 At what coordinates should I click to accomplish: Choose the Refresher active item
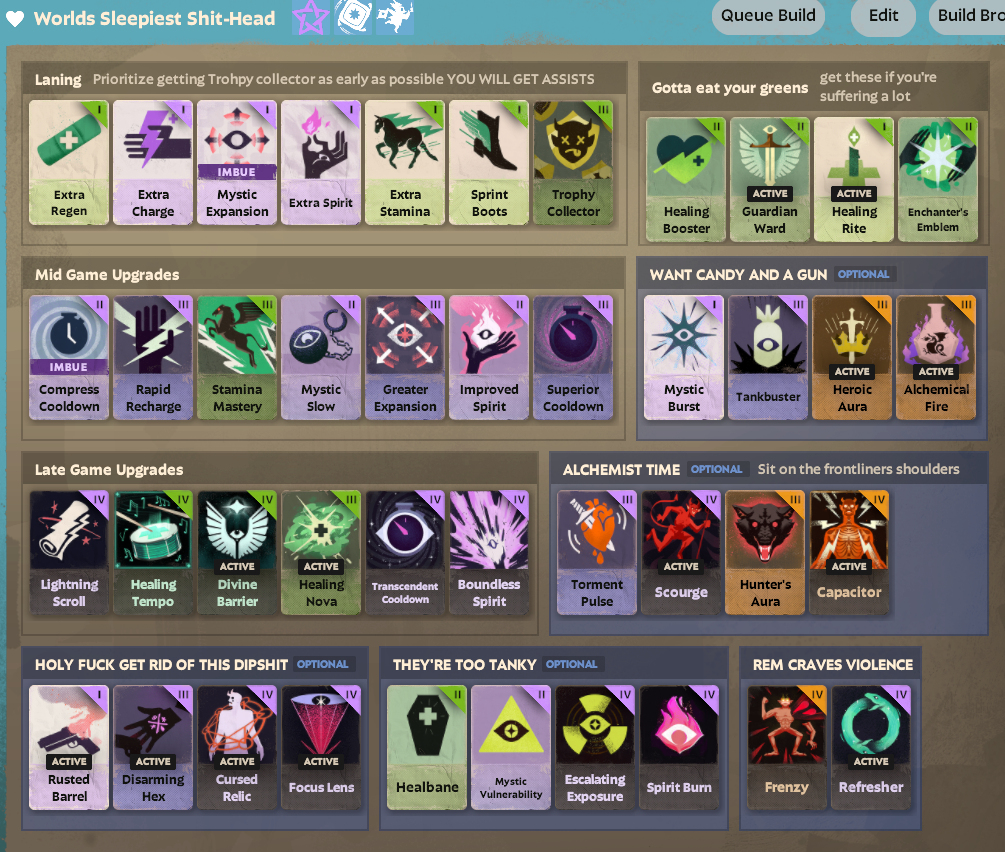pos(870,748)
